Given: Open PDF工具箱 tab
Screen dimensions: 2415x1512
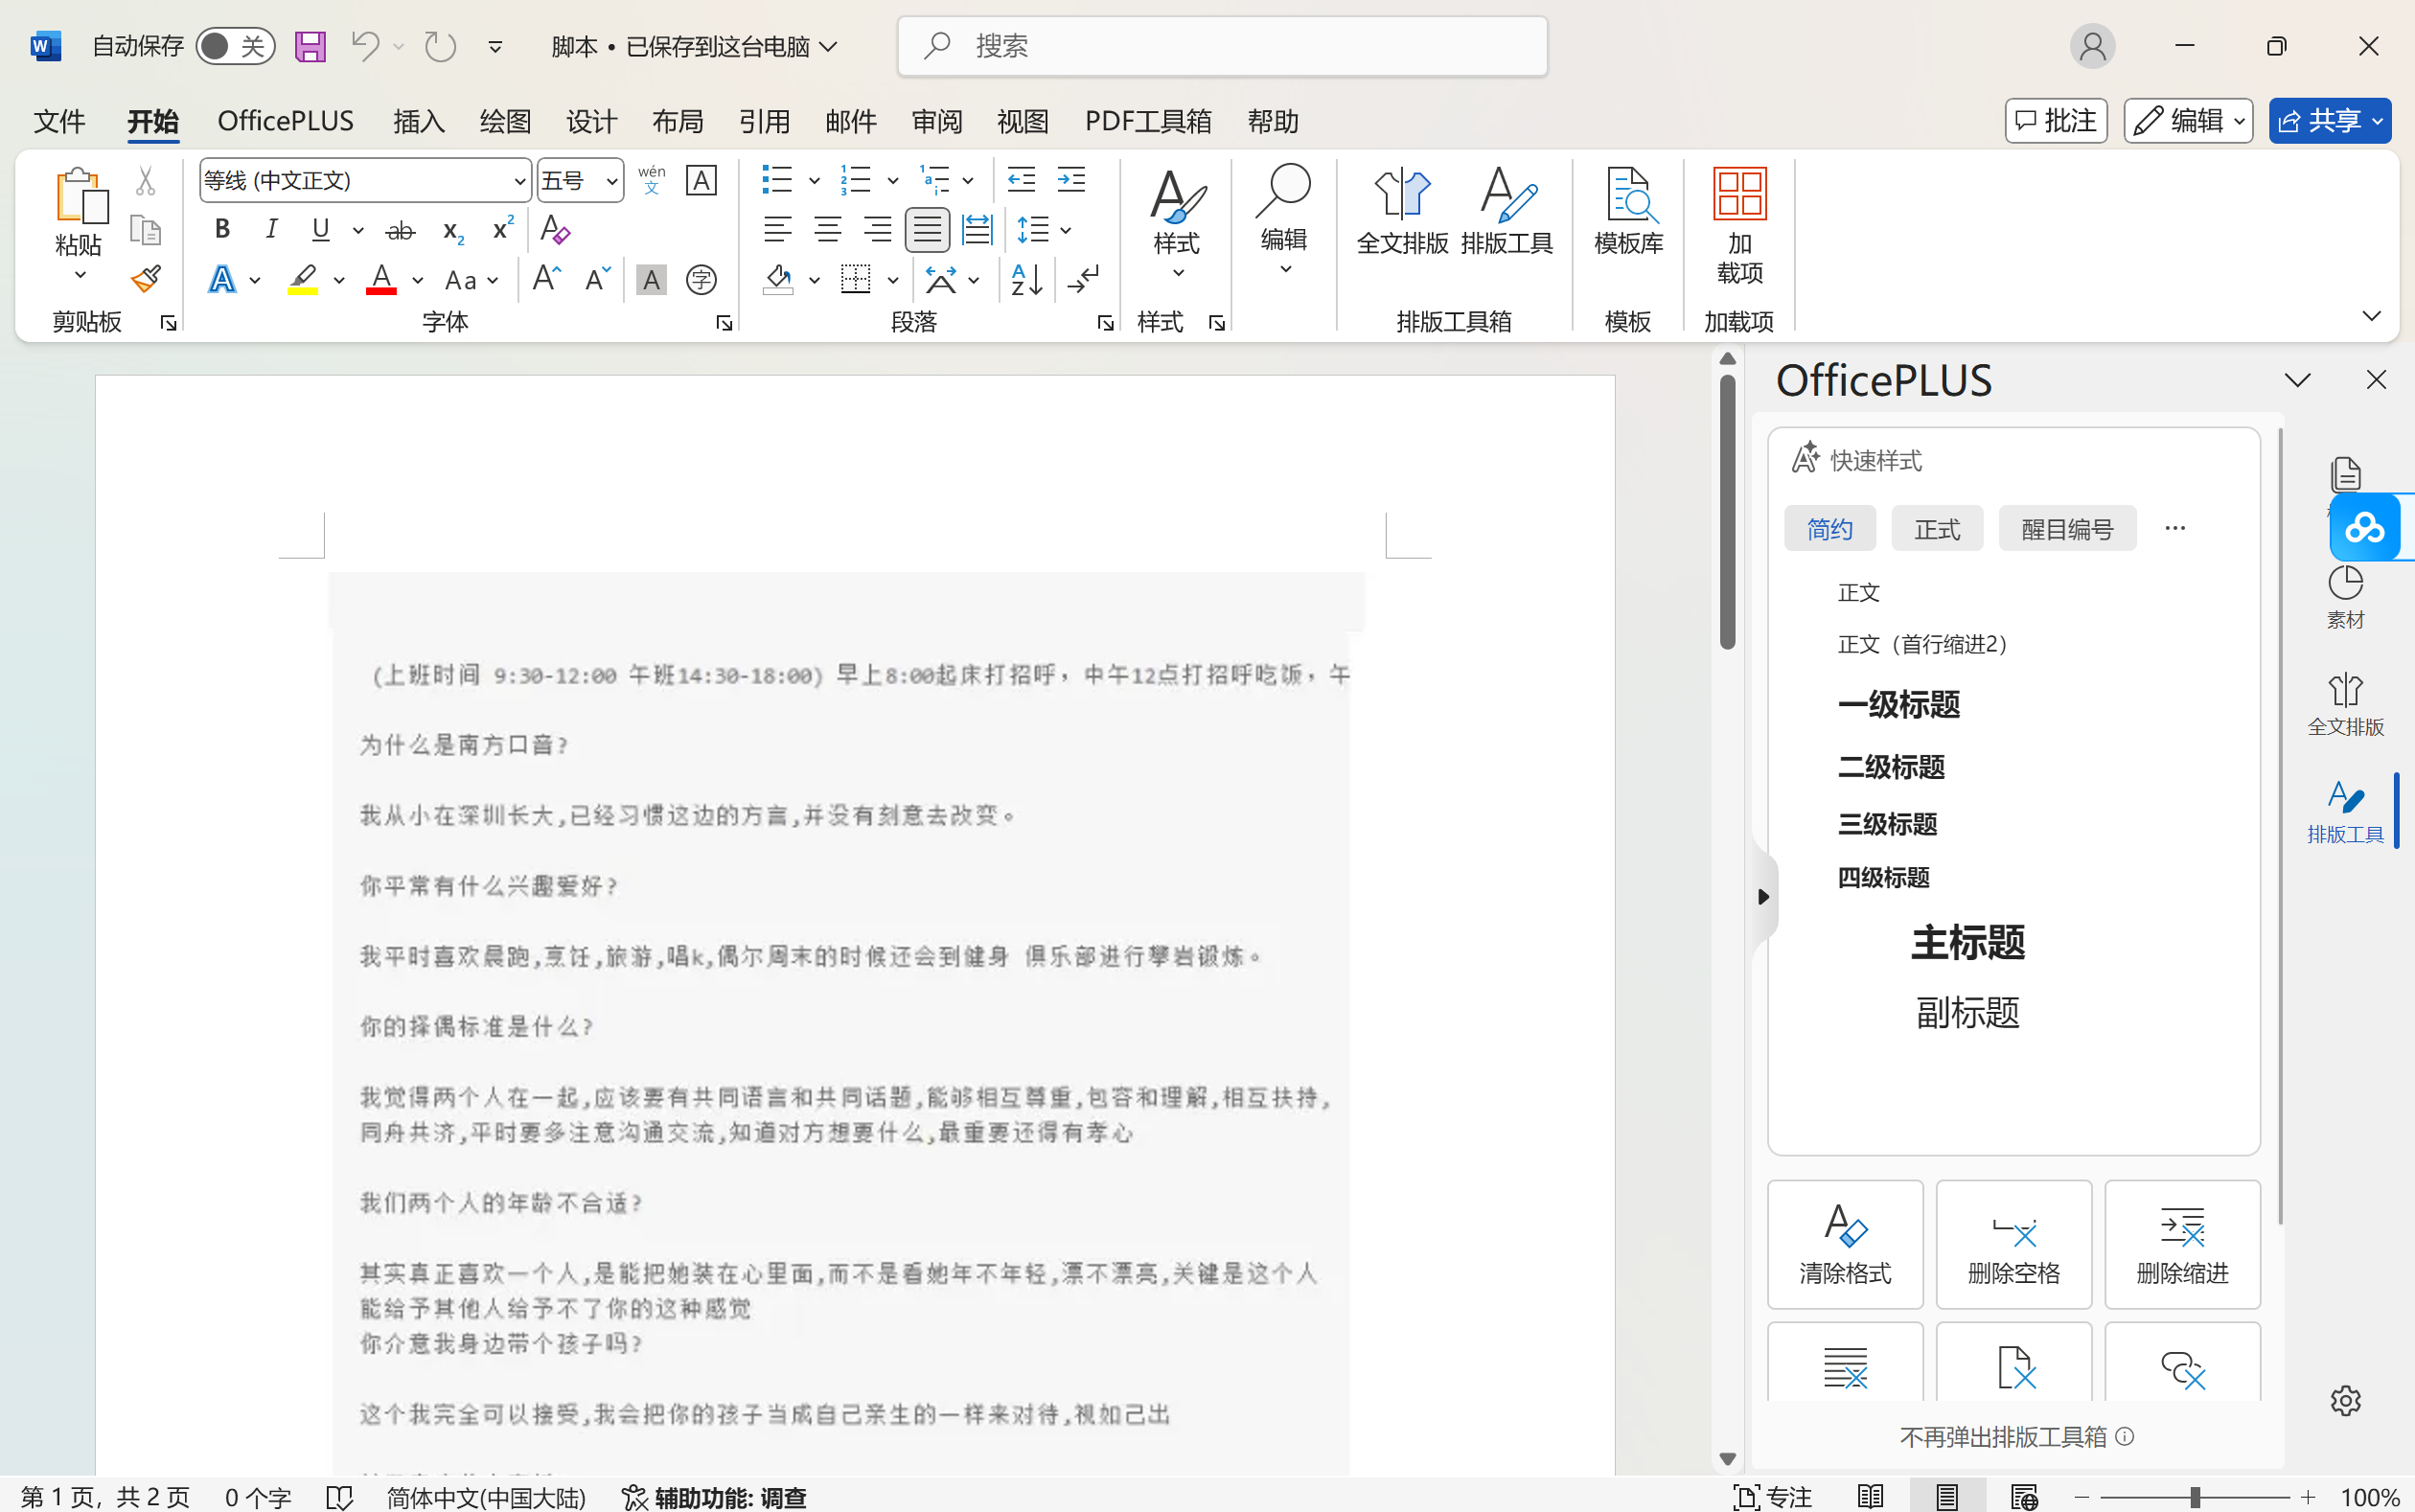Looking at the screenshot, I should [x=1148, y=121].
